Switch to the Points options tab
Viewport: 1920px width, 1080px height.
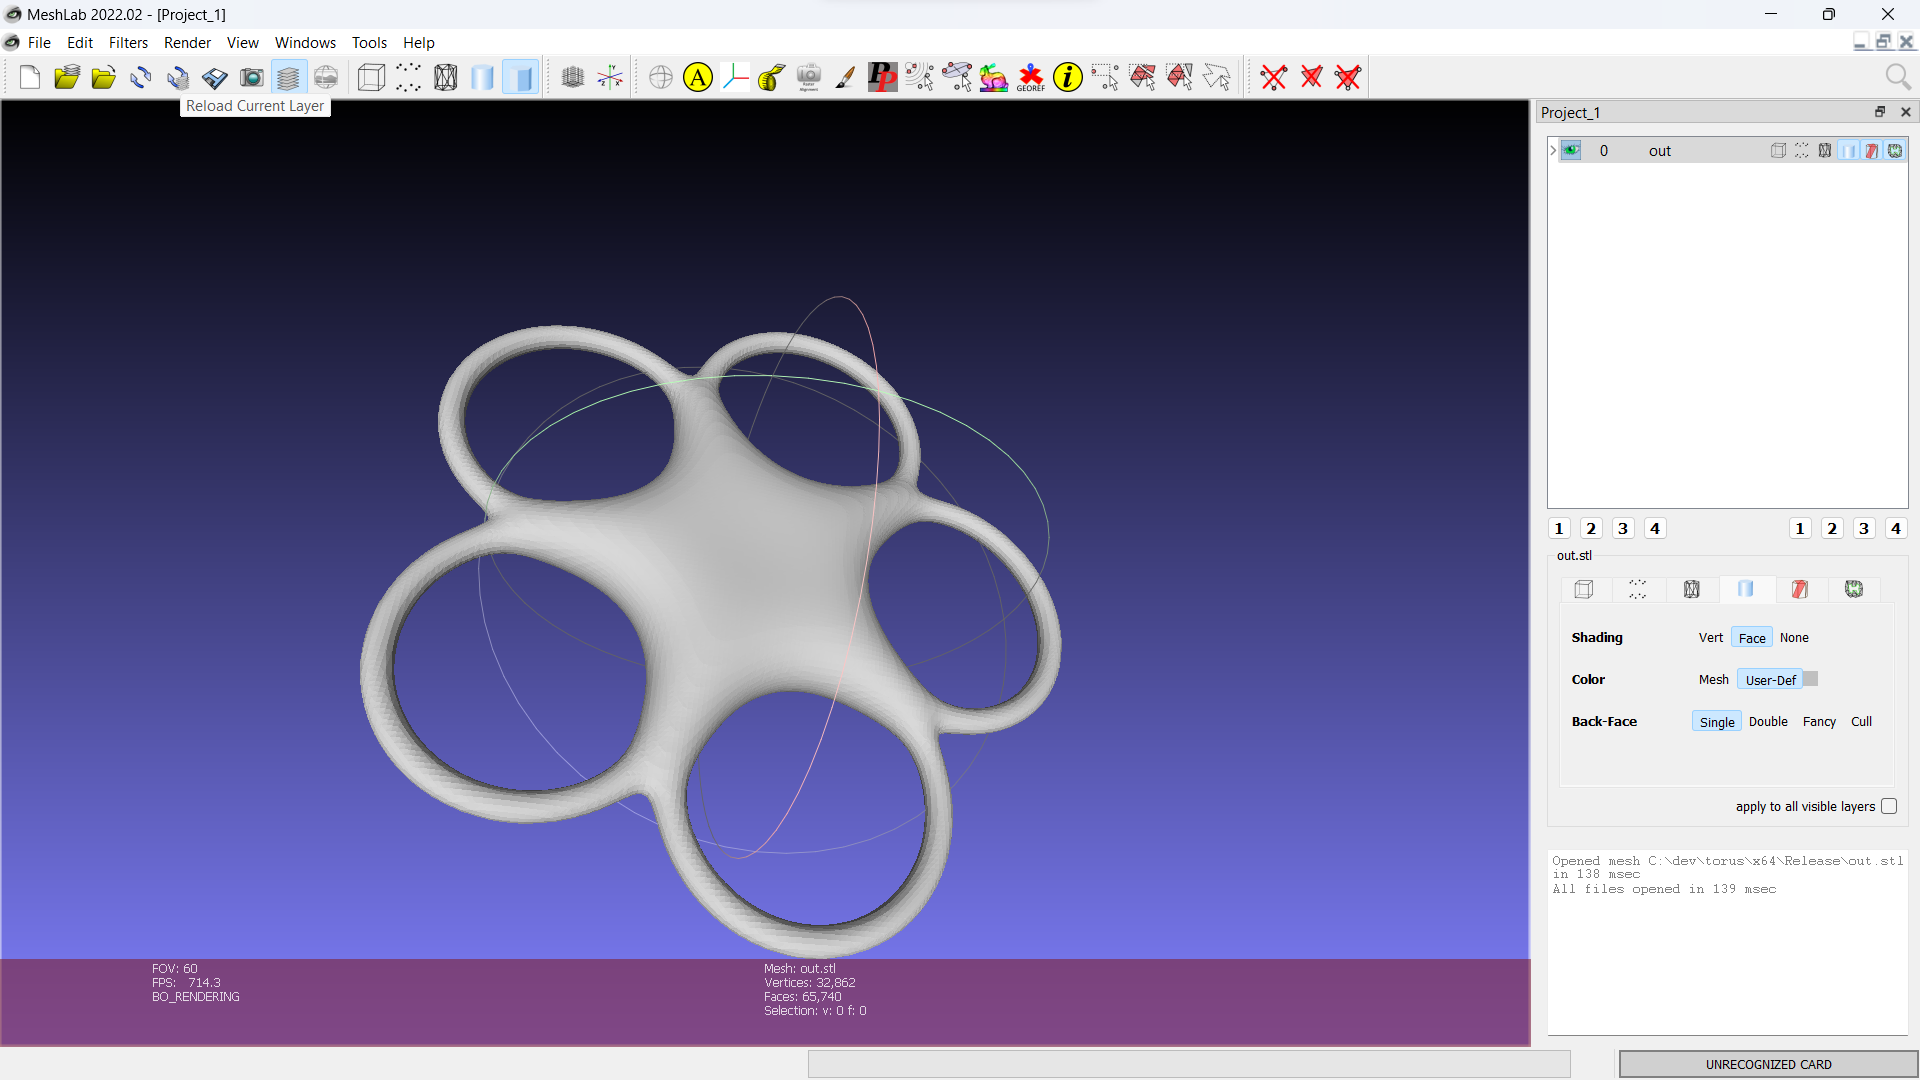[1638, 590]
